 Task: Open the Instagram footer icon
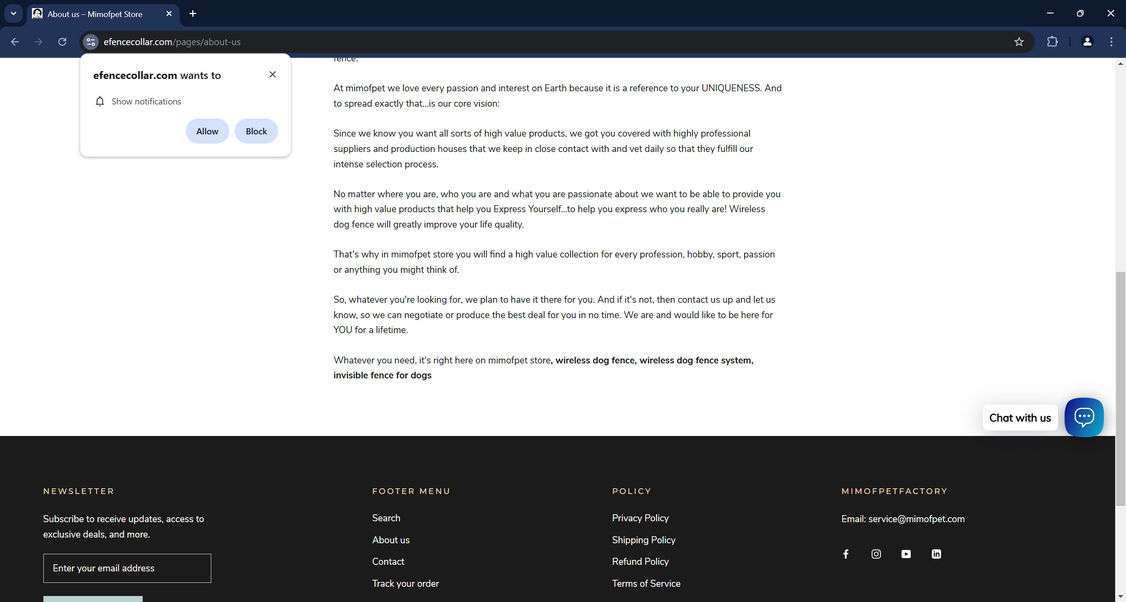[x=876, y=554]
